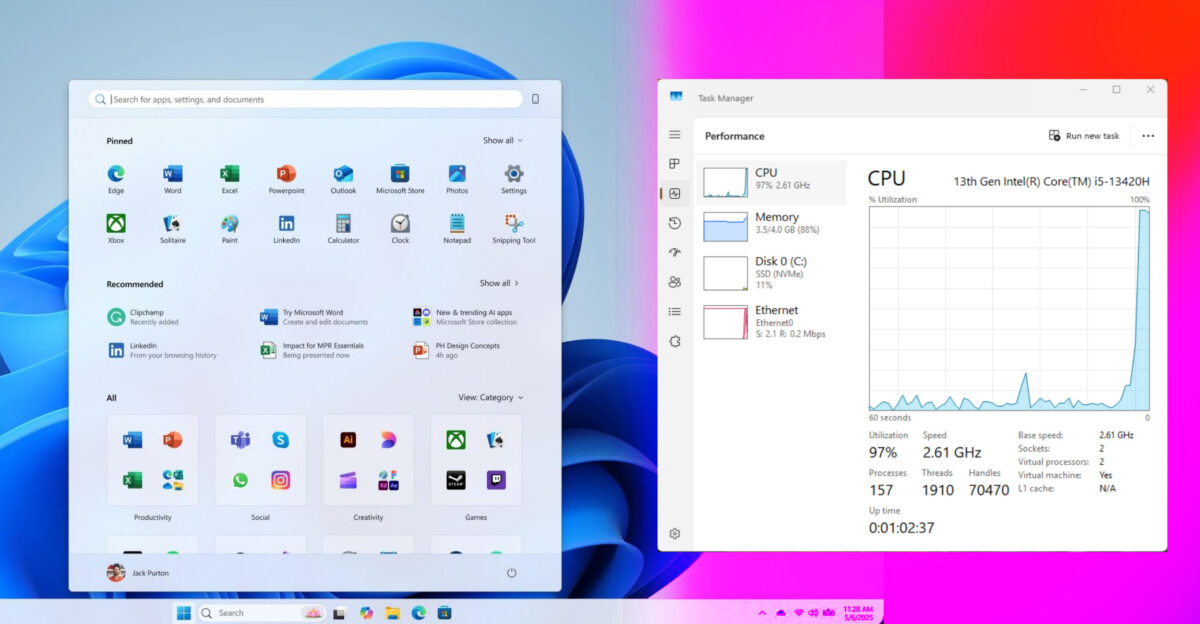This screenshot has height=624, width=1200.
Task: Select the Ethernet performance entry
Action: tap(771, 321)
